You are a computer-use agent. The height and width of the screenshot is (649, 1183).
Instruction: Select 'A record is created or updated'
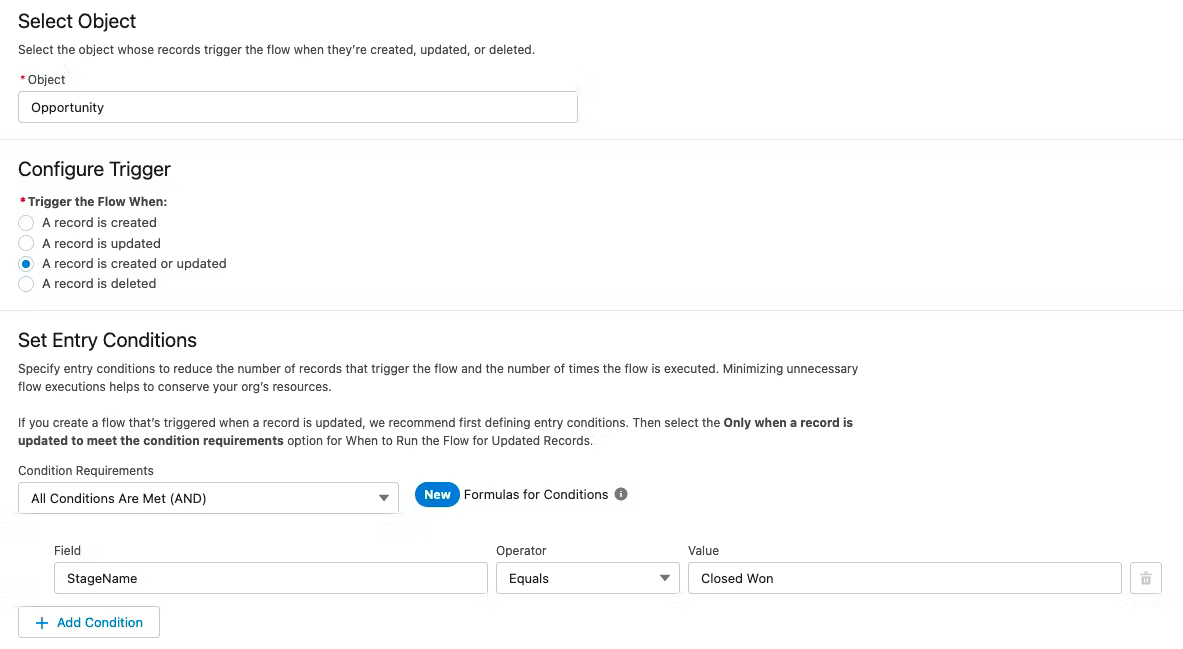click(x=27, y=264)
